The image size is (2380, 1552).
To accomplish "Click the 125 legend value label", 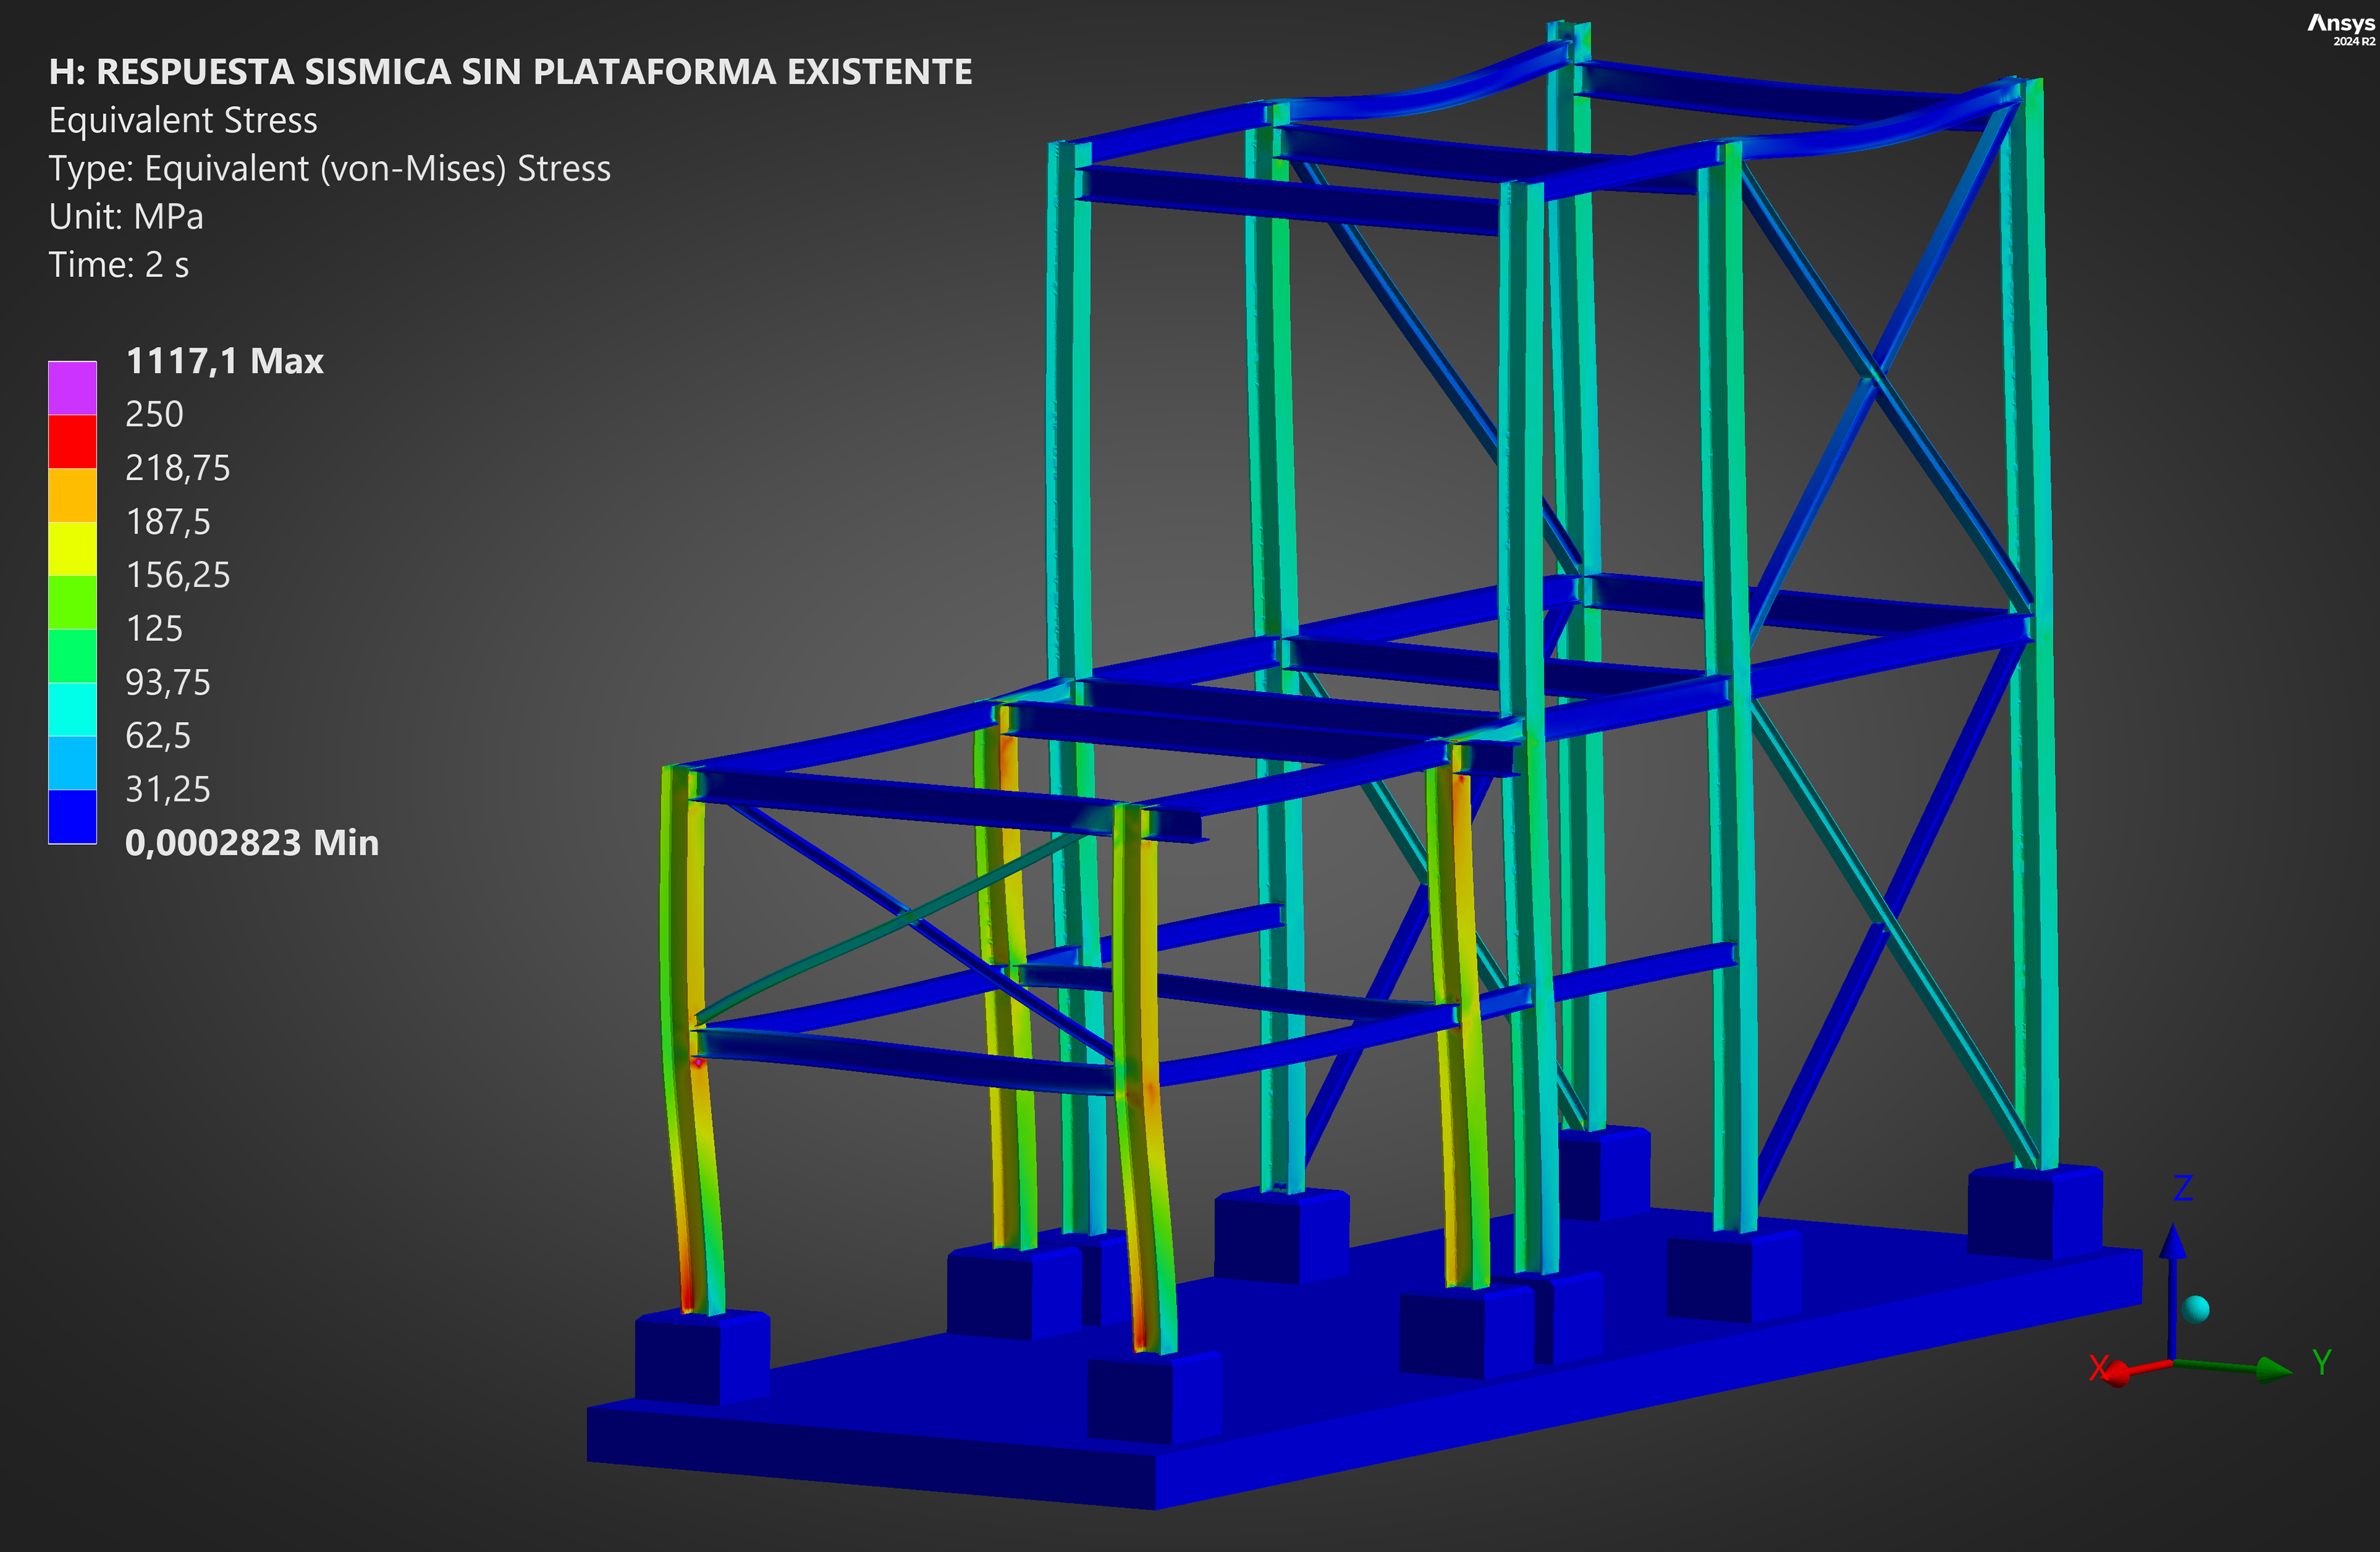I will click(154, 629).
